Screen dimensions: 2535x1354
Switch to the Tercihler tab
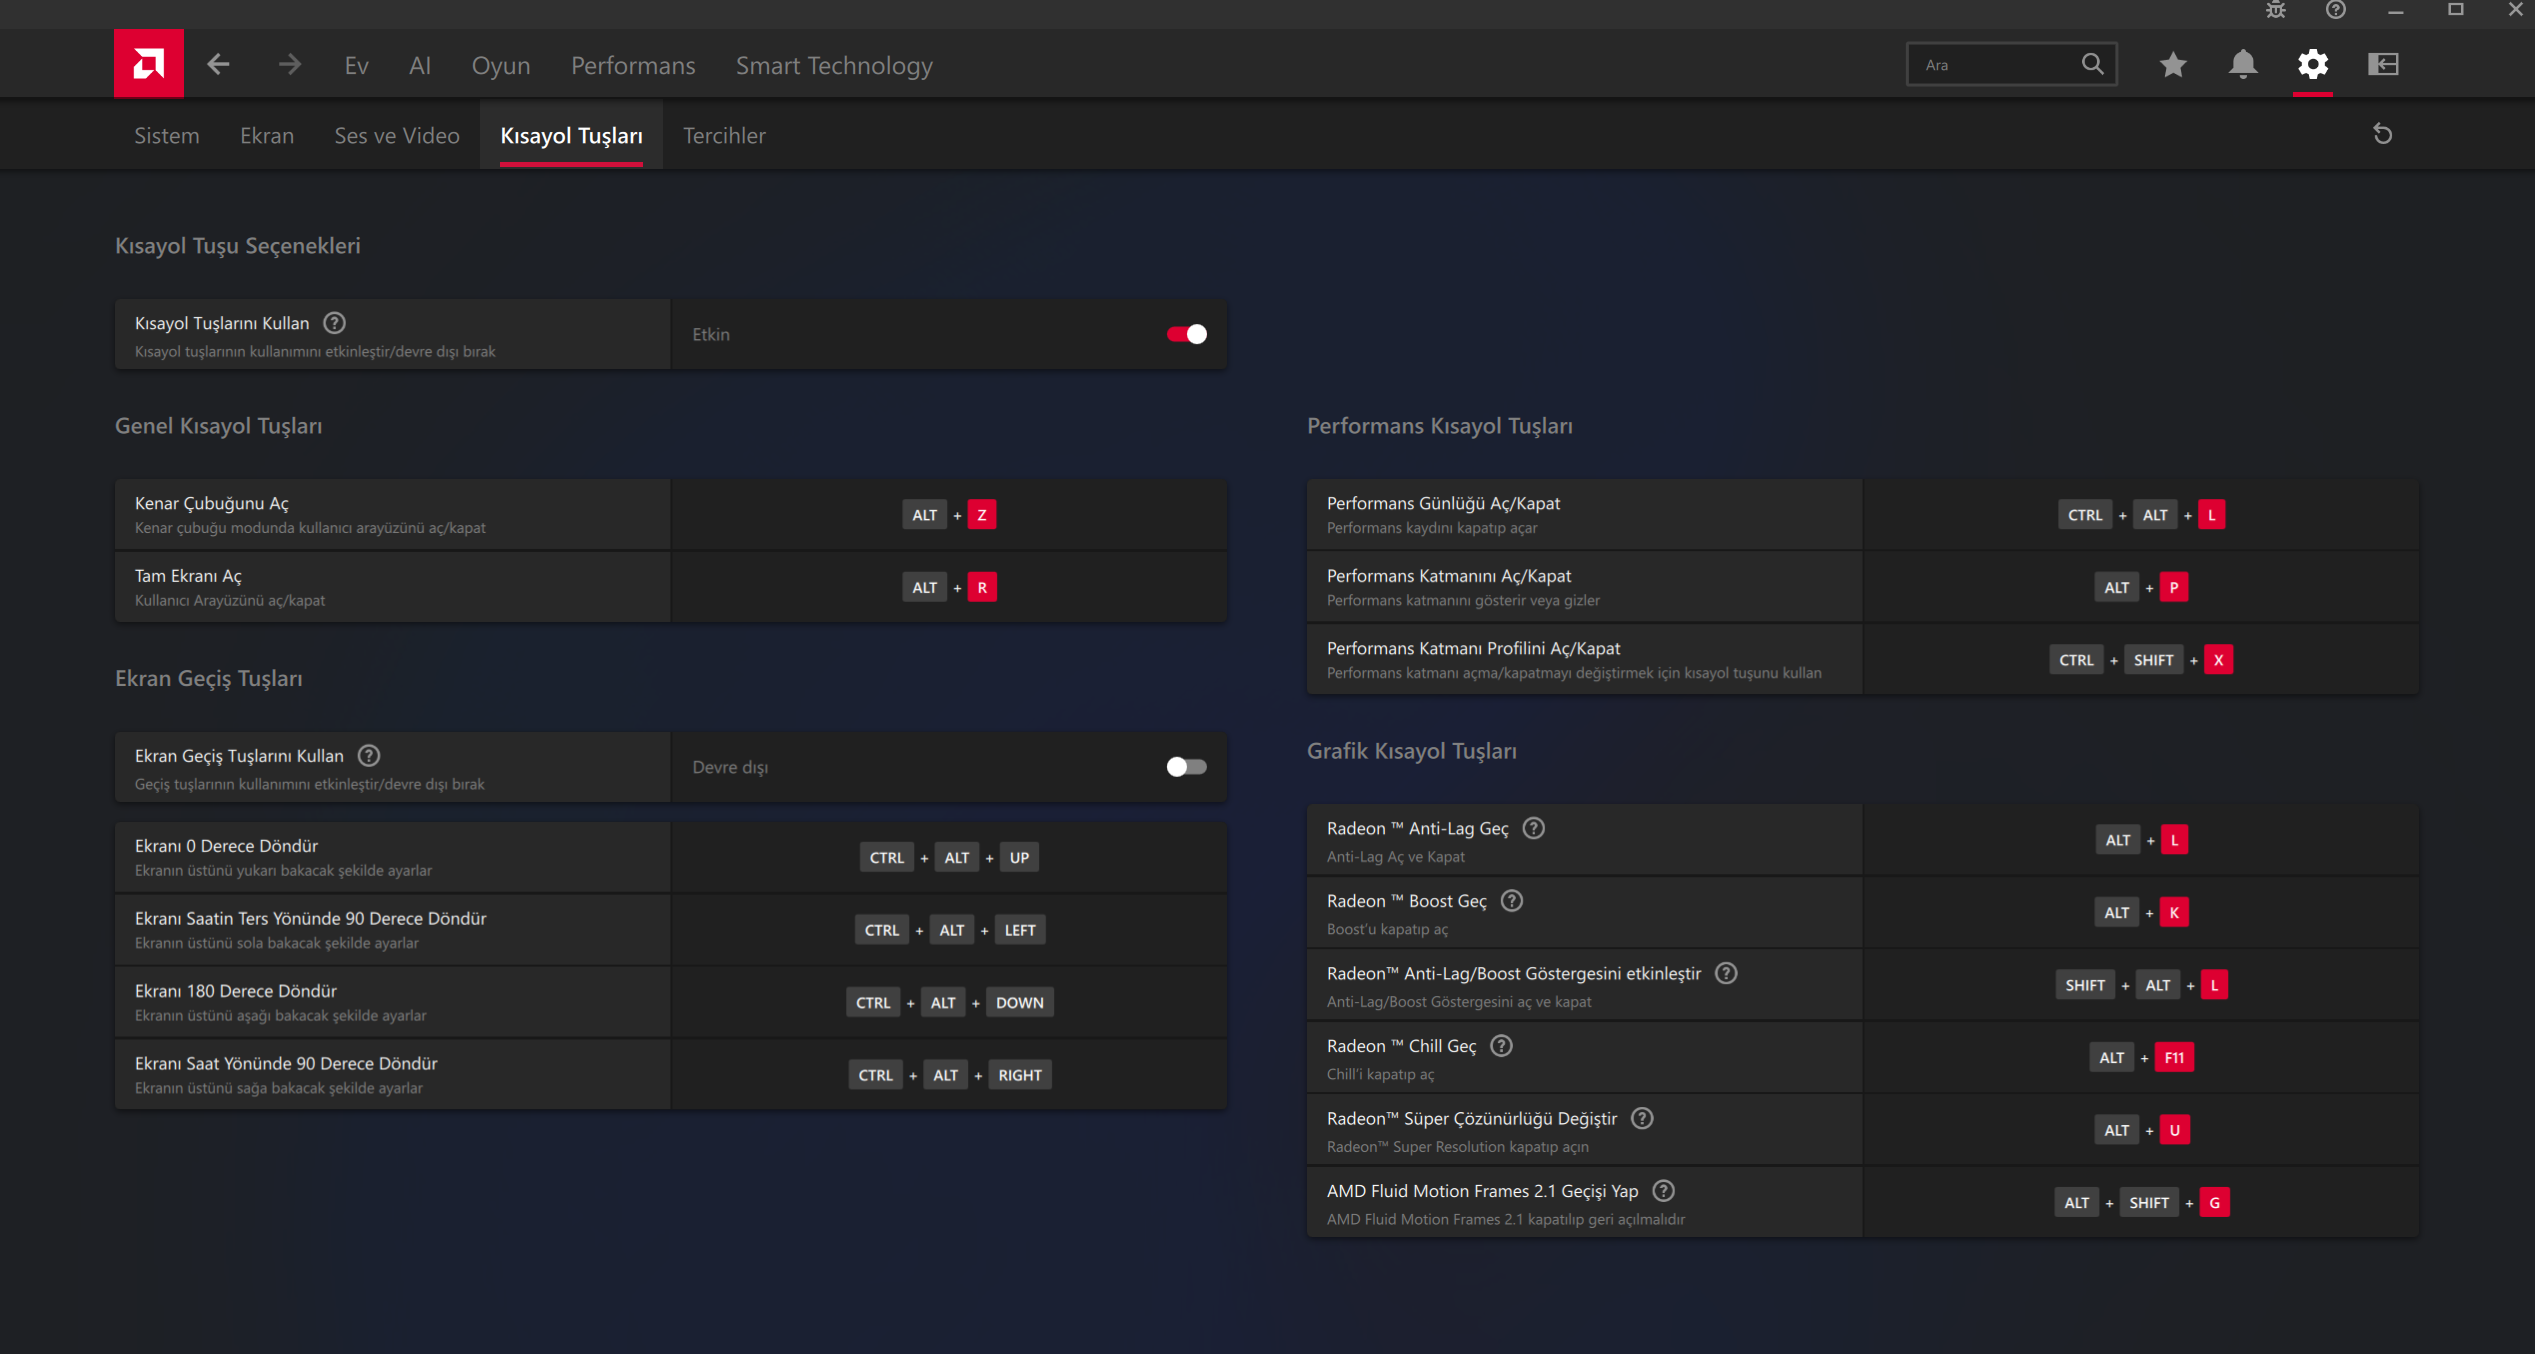(x=723, y=135)
